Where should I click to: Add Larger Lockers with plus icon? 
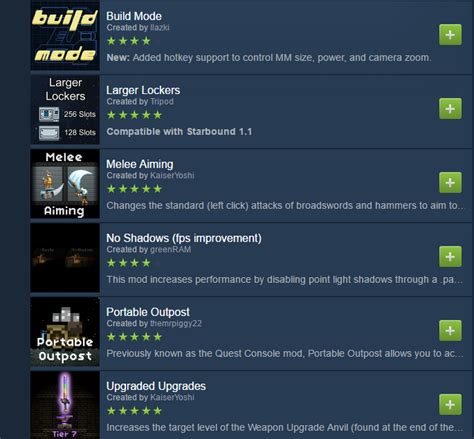(x=450, y=109)
